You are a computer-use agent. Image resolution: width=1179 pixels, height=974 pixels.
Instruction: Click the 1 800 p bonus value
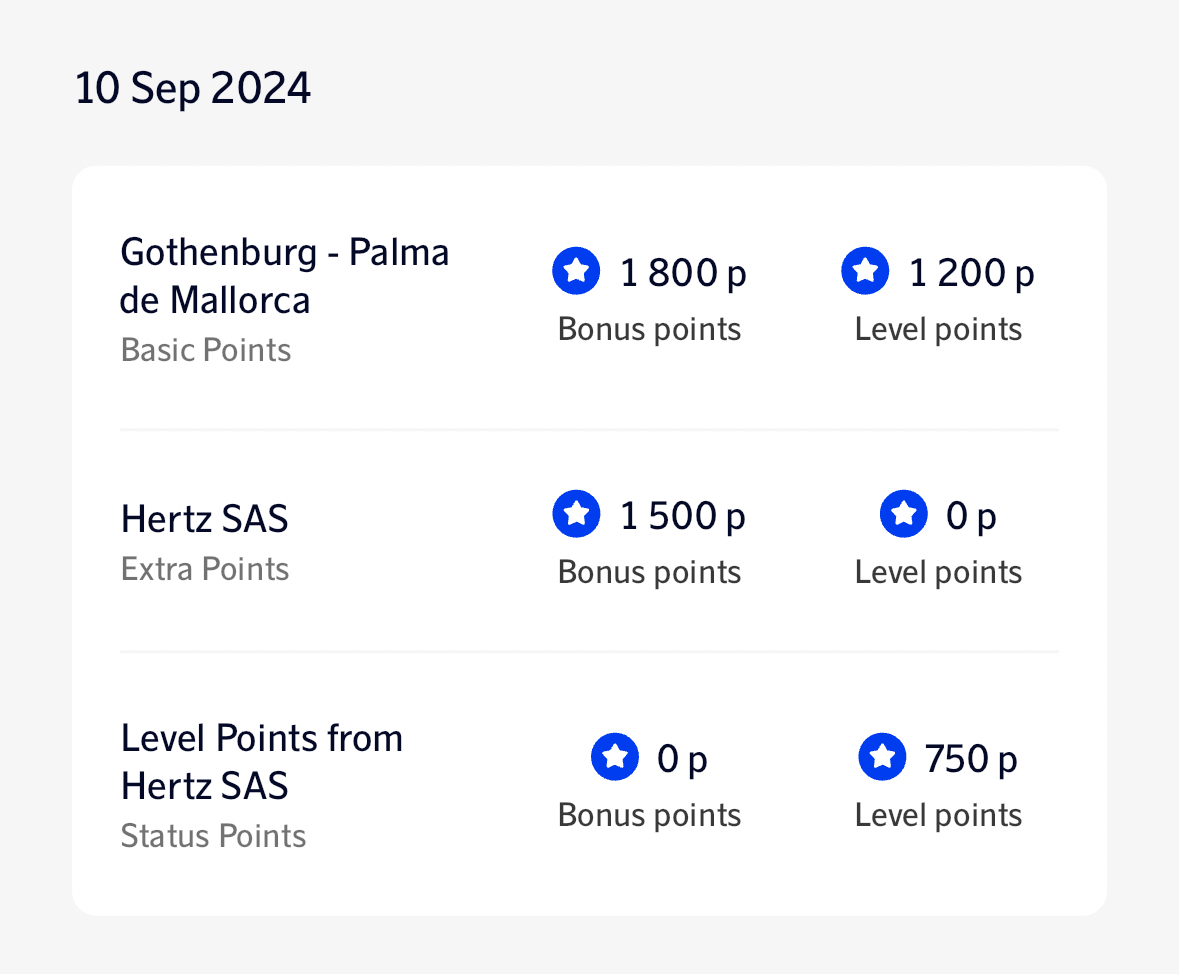pyautogui.click(x=683, y=272)
